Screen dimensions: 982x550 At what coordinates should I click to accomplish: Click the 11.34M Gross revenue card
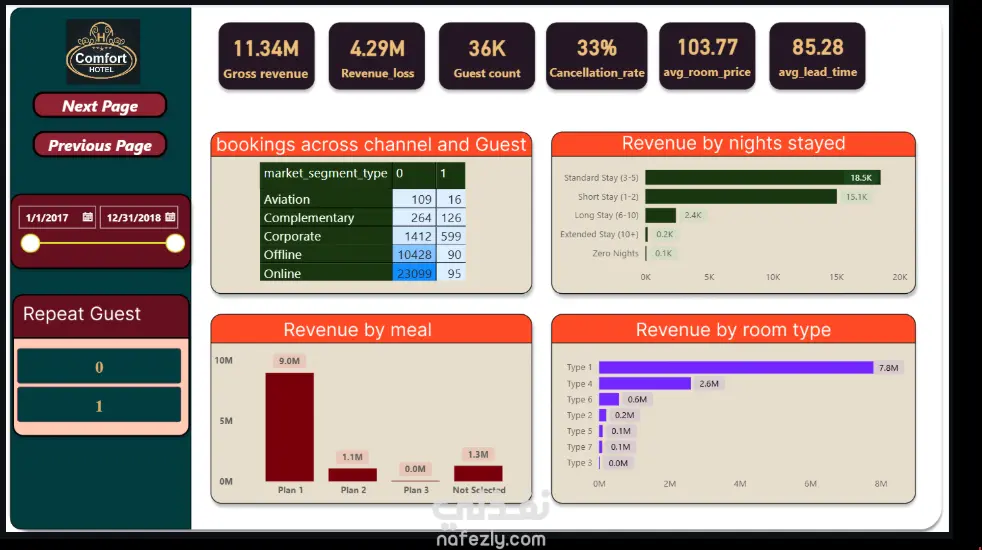pyautogui.click(x=266, y=56)
